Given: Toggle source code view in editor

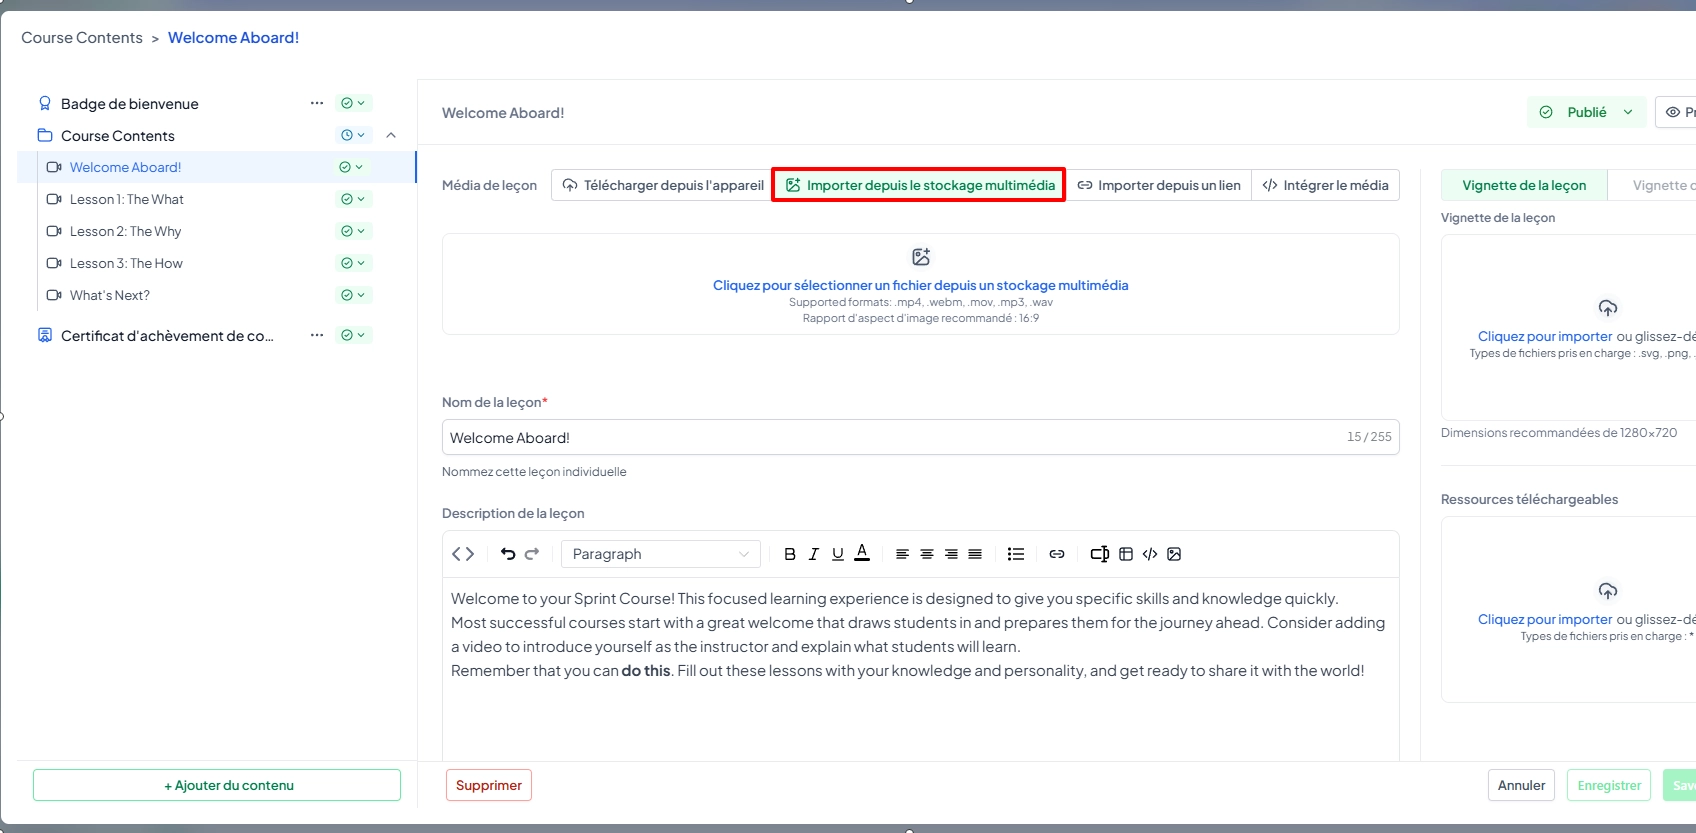Looking at the screenshot, I should [x=463, y=554].
